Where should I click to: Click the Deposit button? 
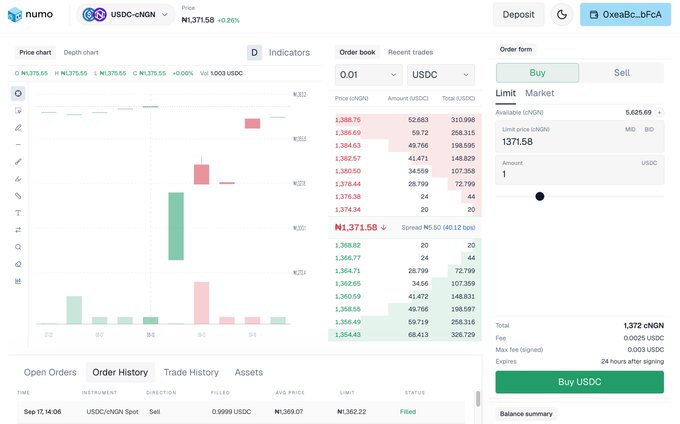pos(518,14)
